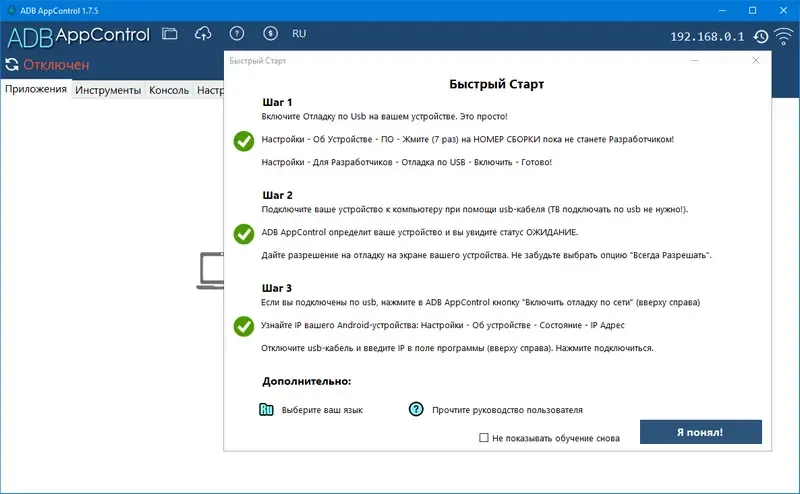Switch to the Приложения tab
Viewport: 800px width, 494px height.
[36, 89]
